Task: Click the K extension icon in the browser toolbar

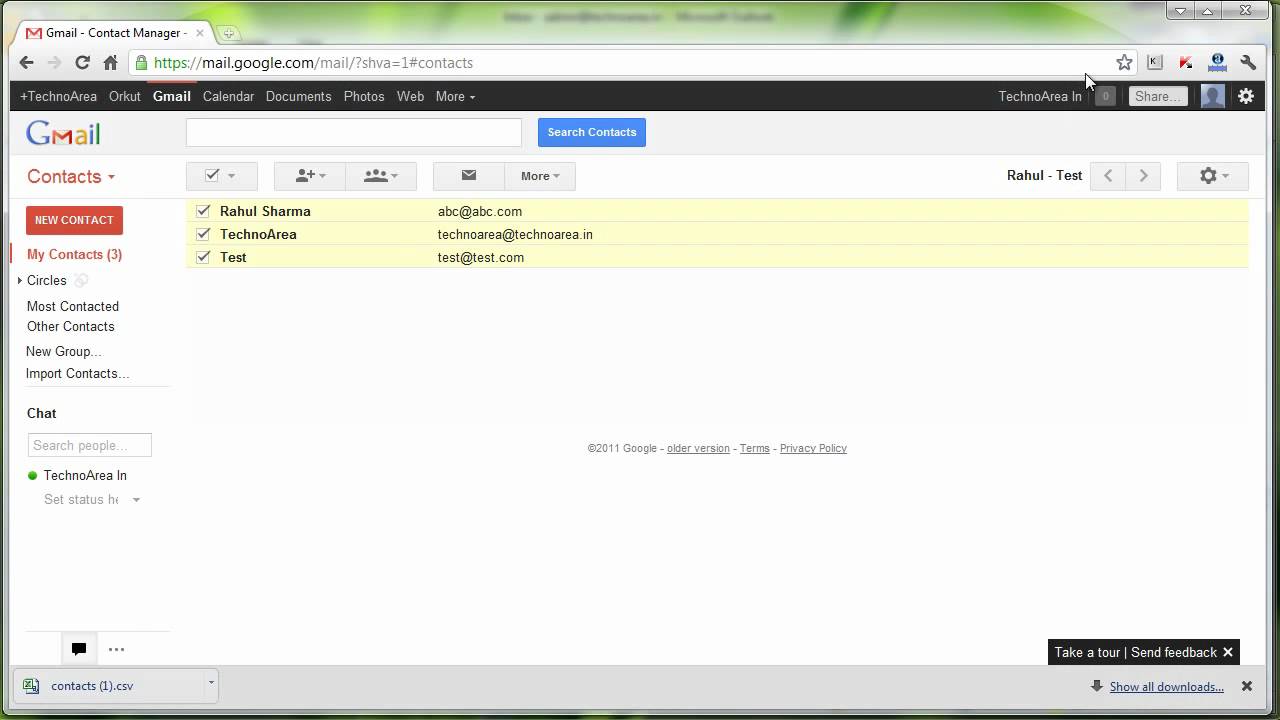Action: tap(1155, 62)
